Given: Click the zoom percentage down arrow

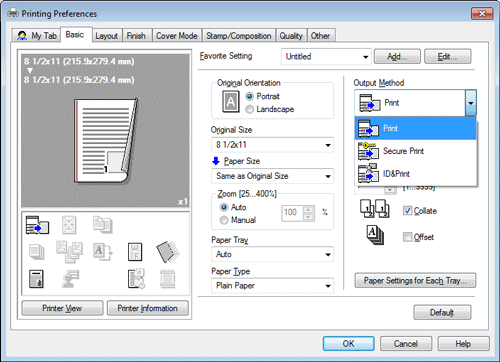Looking at the screenshot, I should 309,217.
